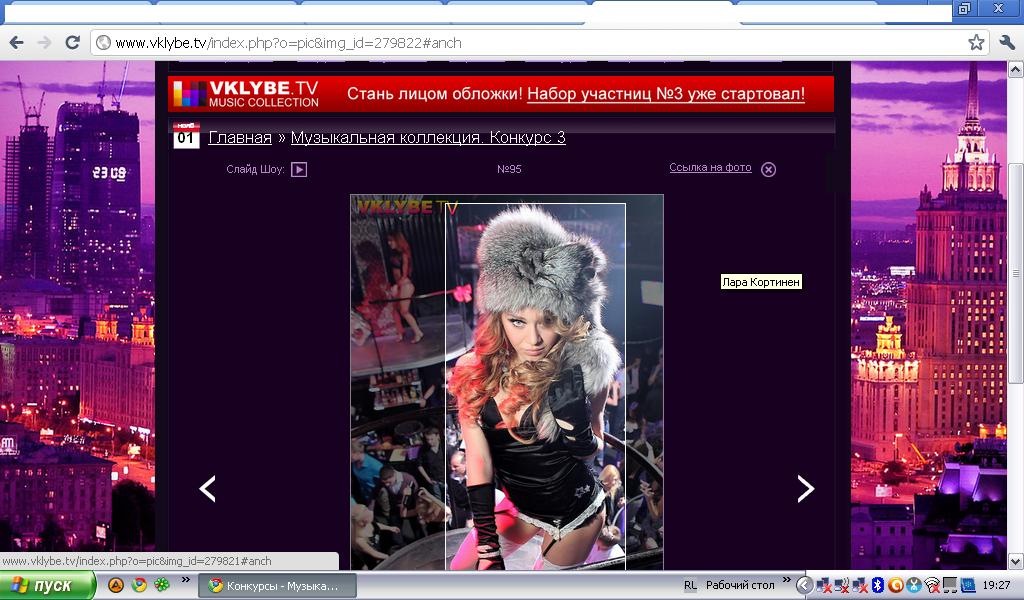Reload the page with the refresh icon
This screenshot has height=600, width=1024.
tap(72, 42)
